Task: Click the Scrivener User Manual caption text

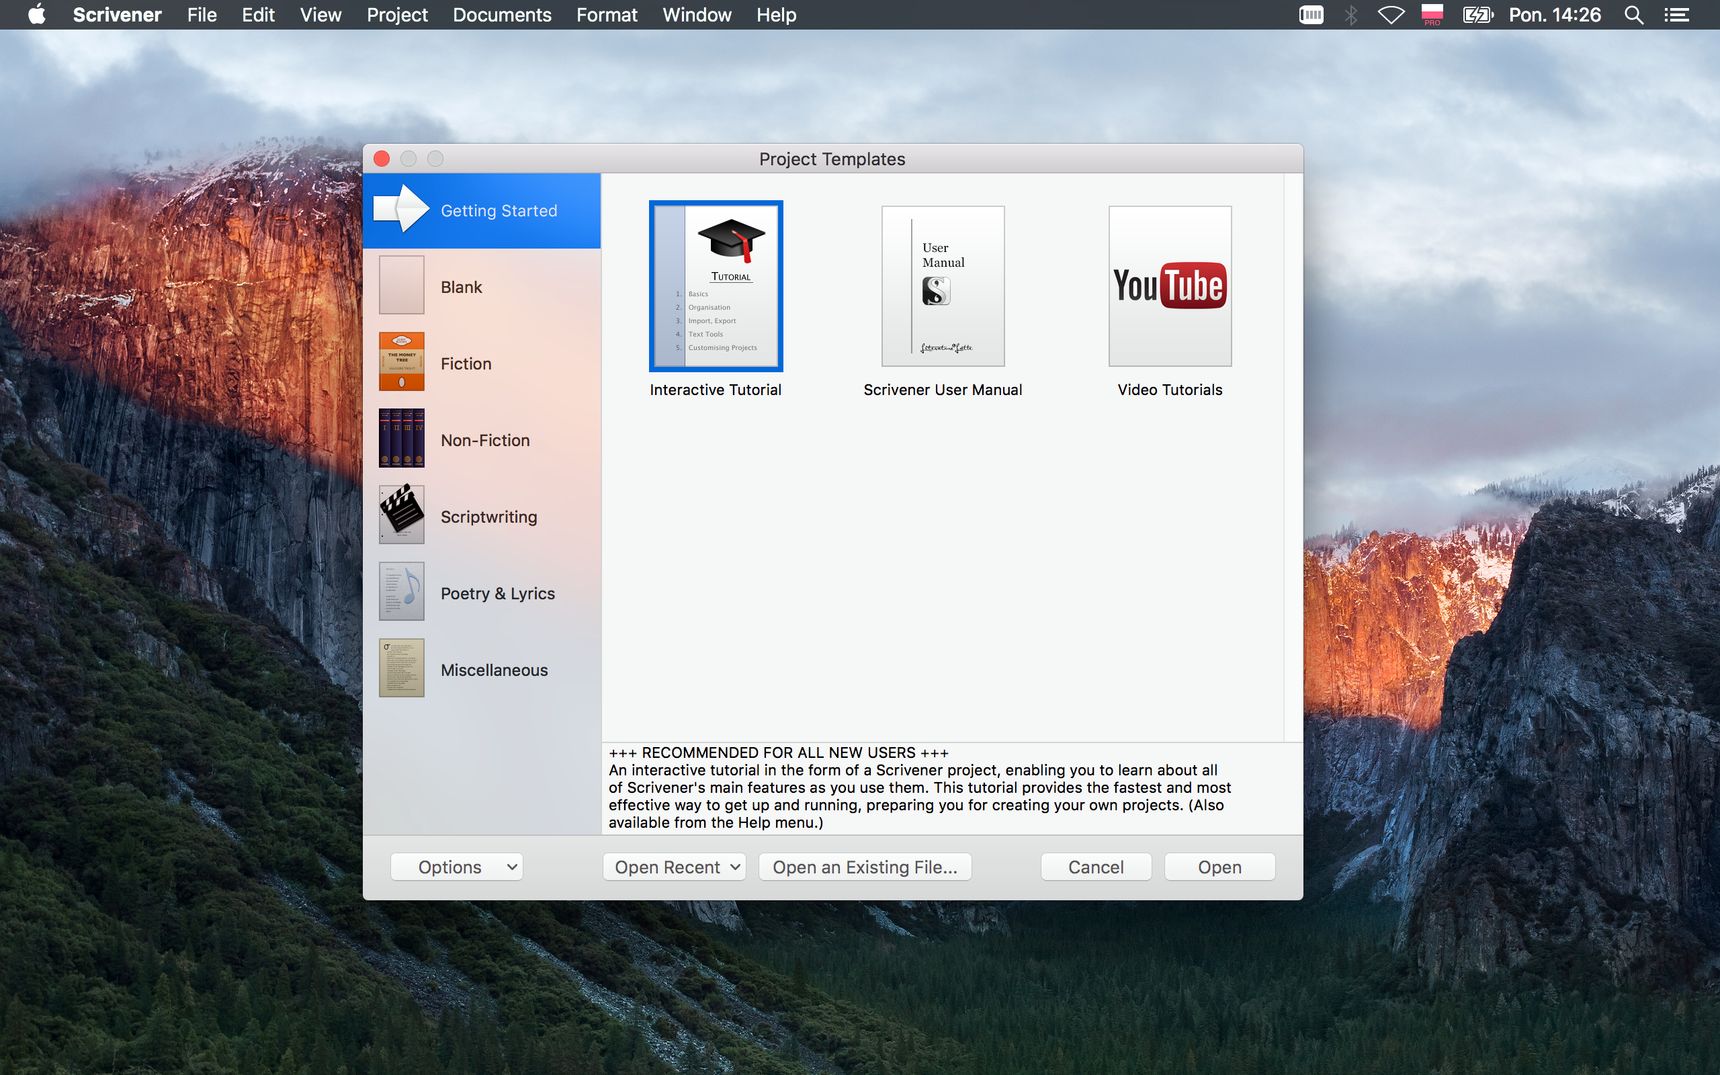Action: (943, 390)
